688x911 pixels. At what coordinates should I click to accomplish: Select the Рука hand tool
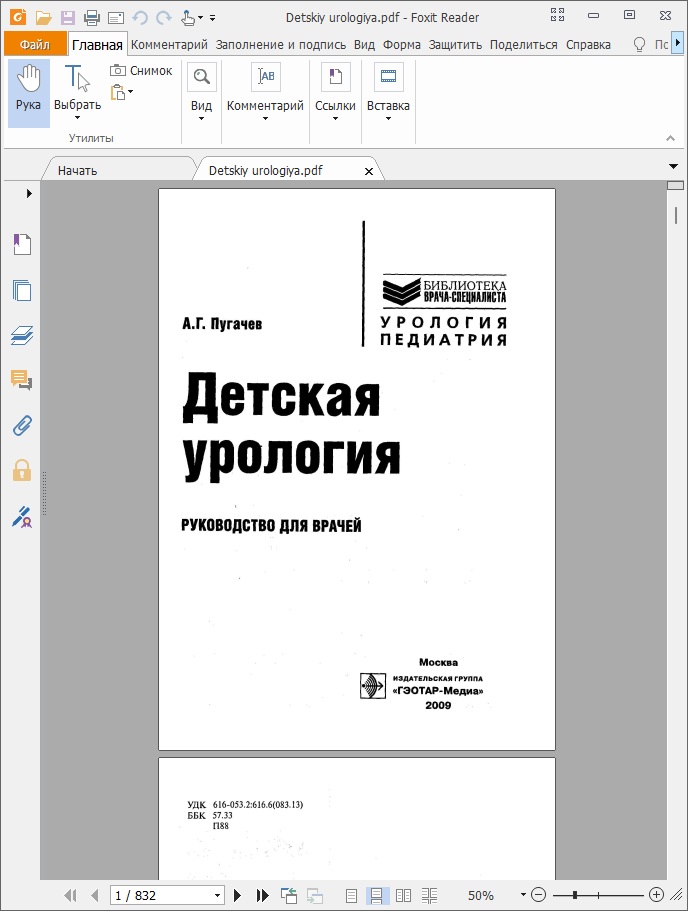(x=28, y=93)
